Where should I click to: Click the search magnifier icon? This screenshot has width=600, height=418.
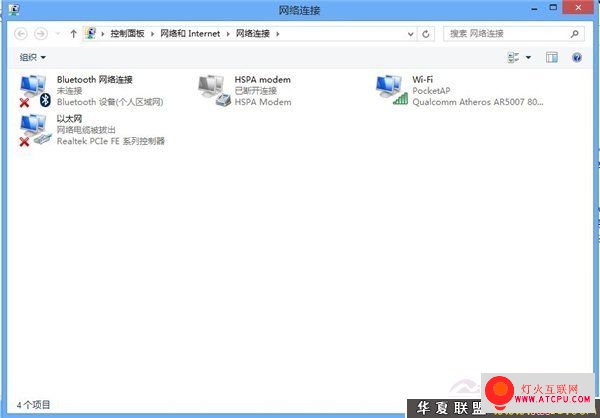tap(574, 34)
